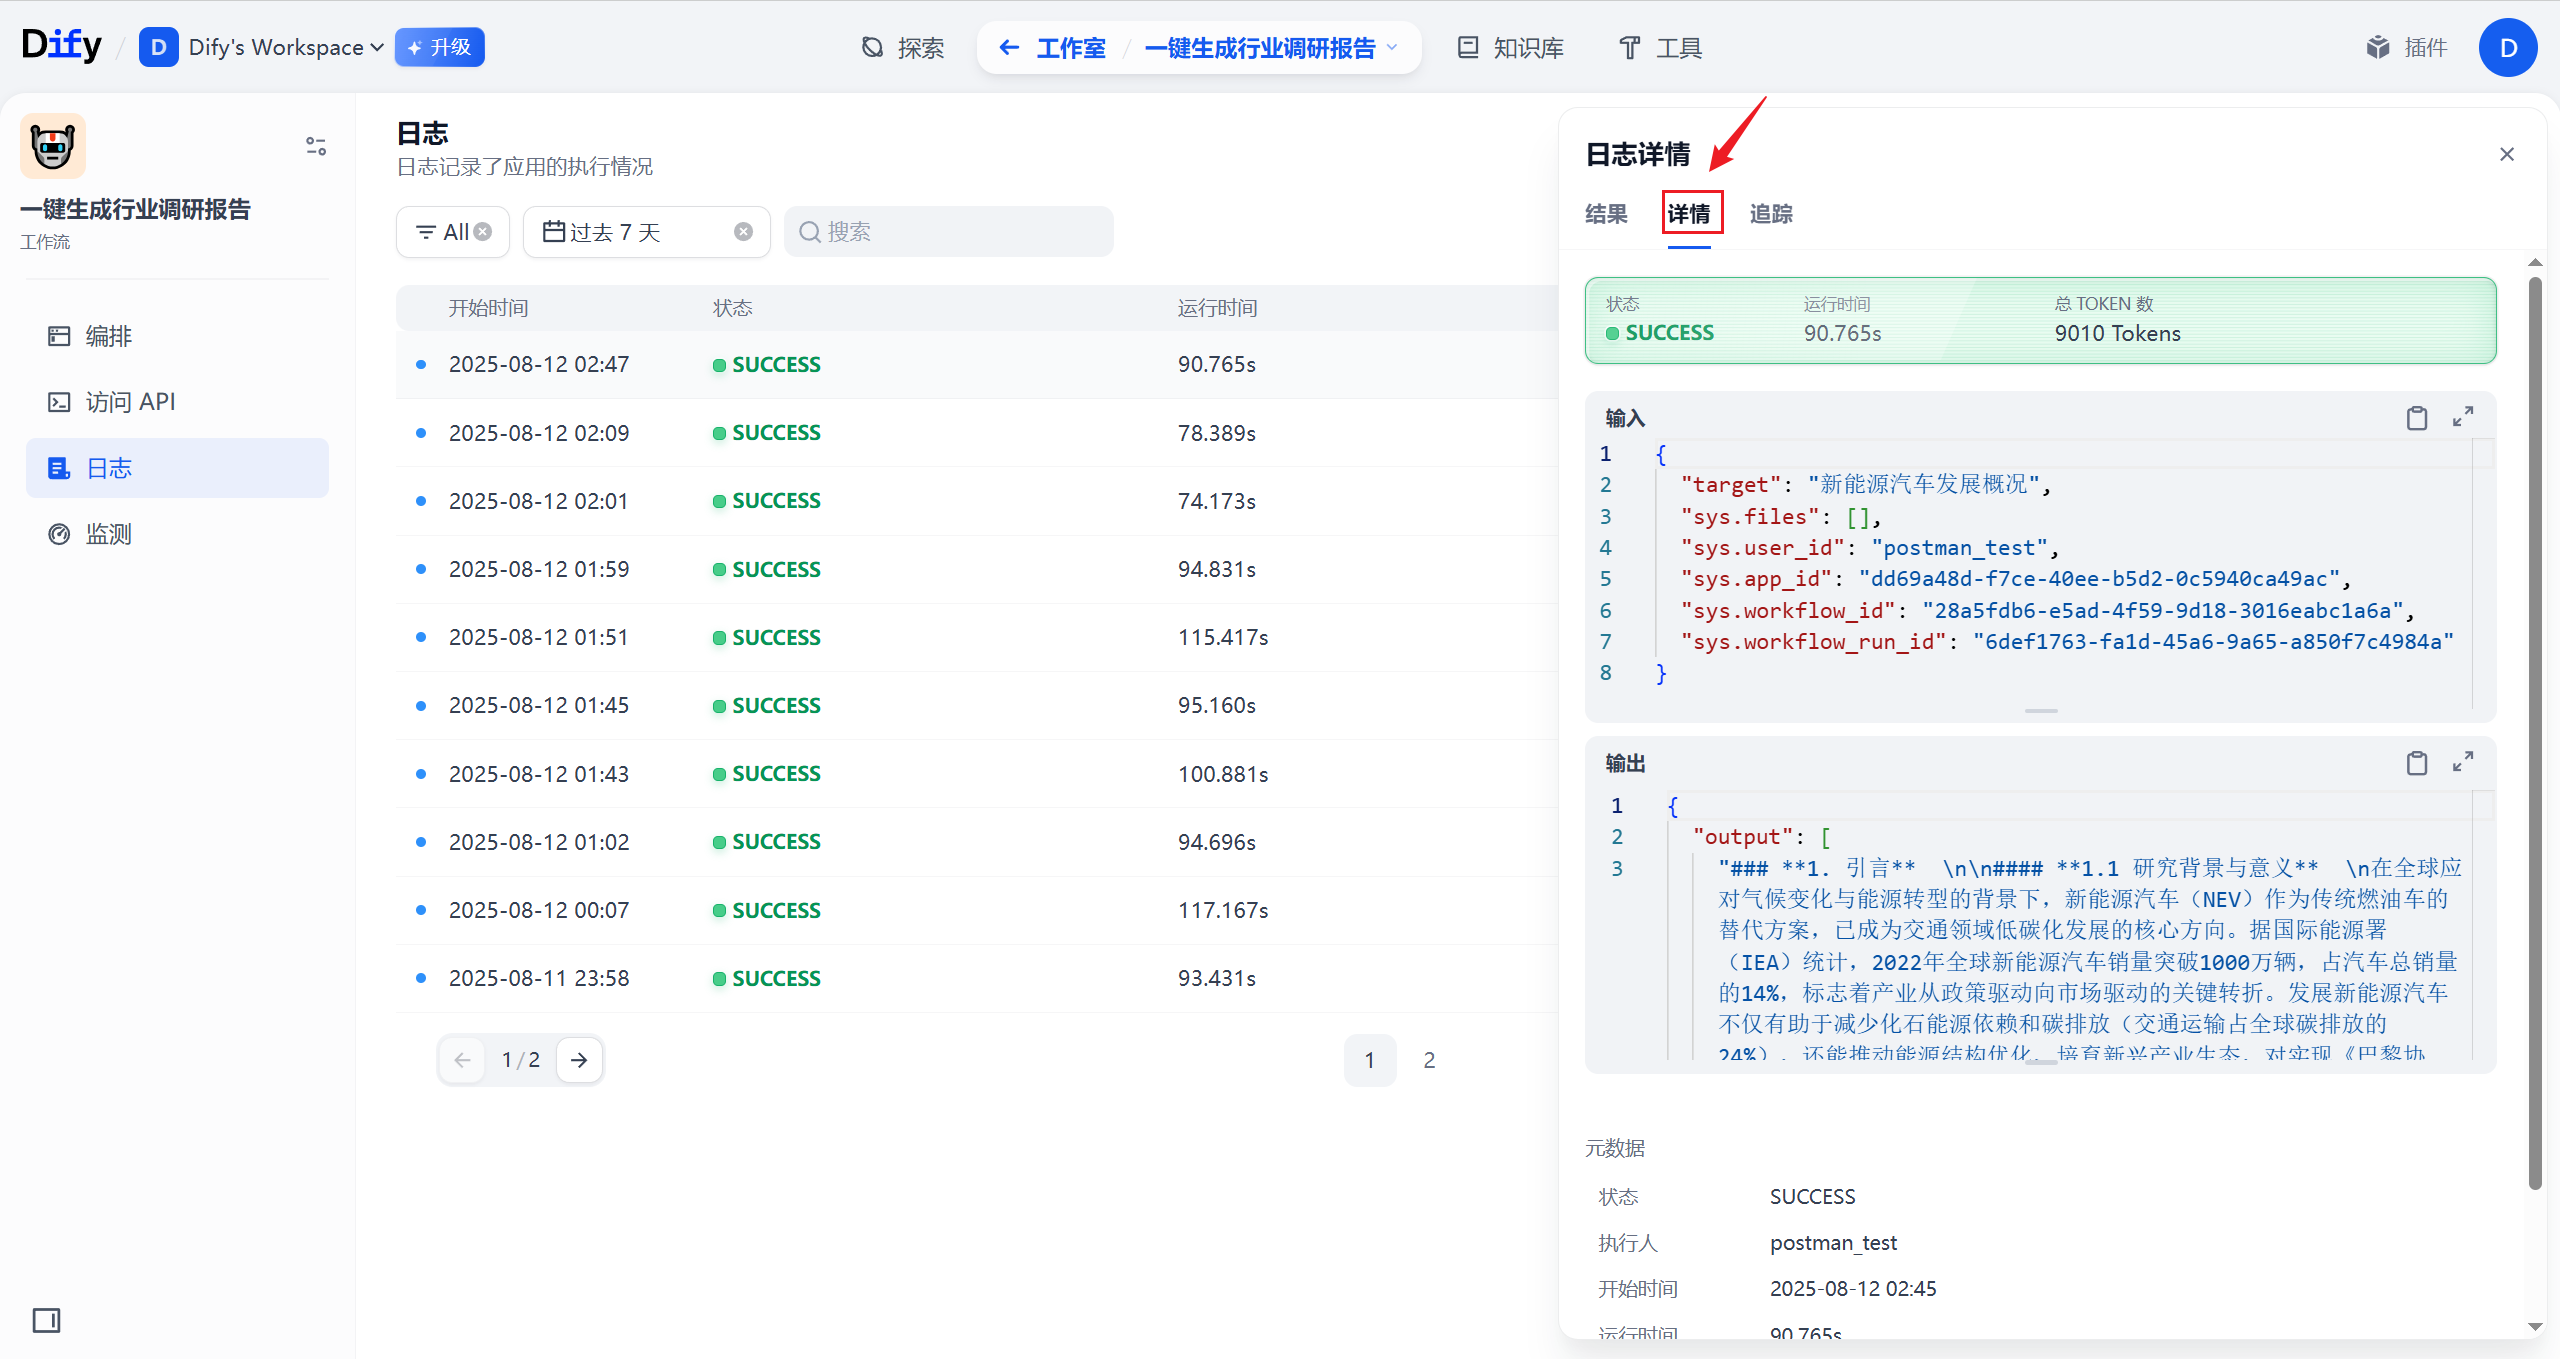Go back to 工作室 studio
2560x1359 pixels.
click(1053, 47)
